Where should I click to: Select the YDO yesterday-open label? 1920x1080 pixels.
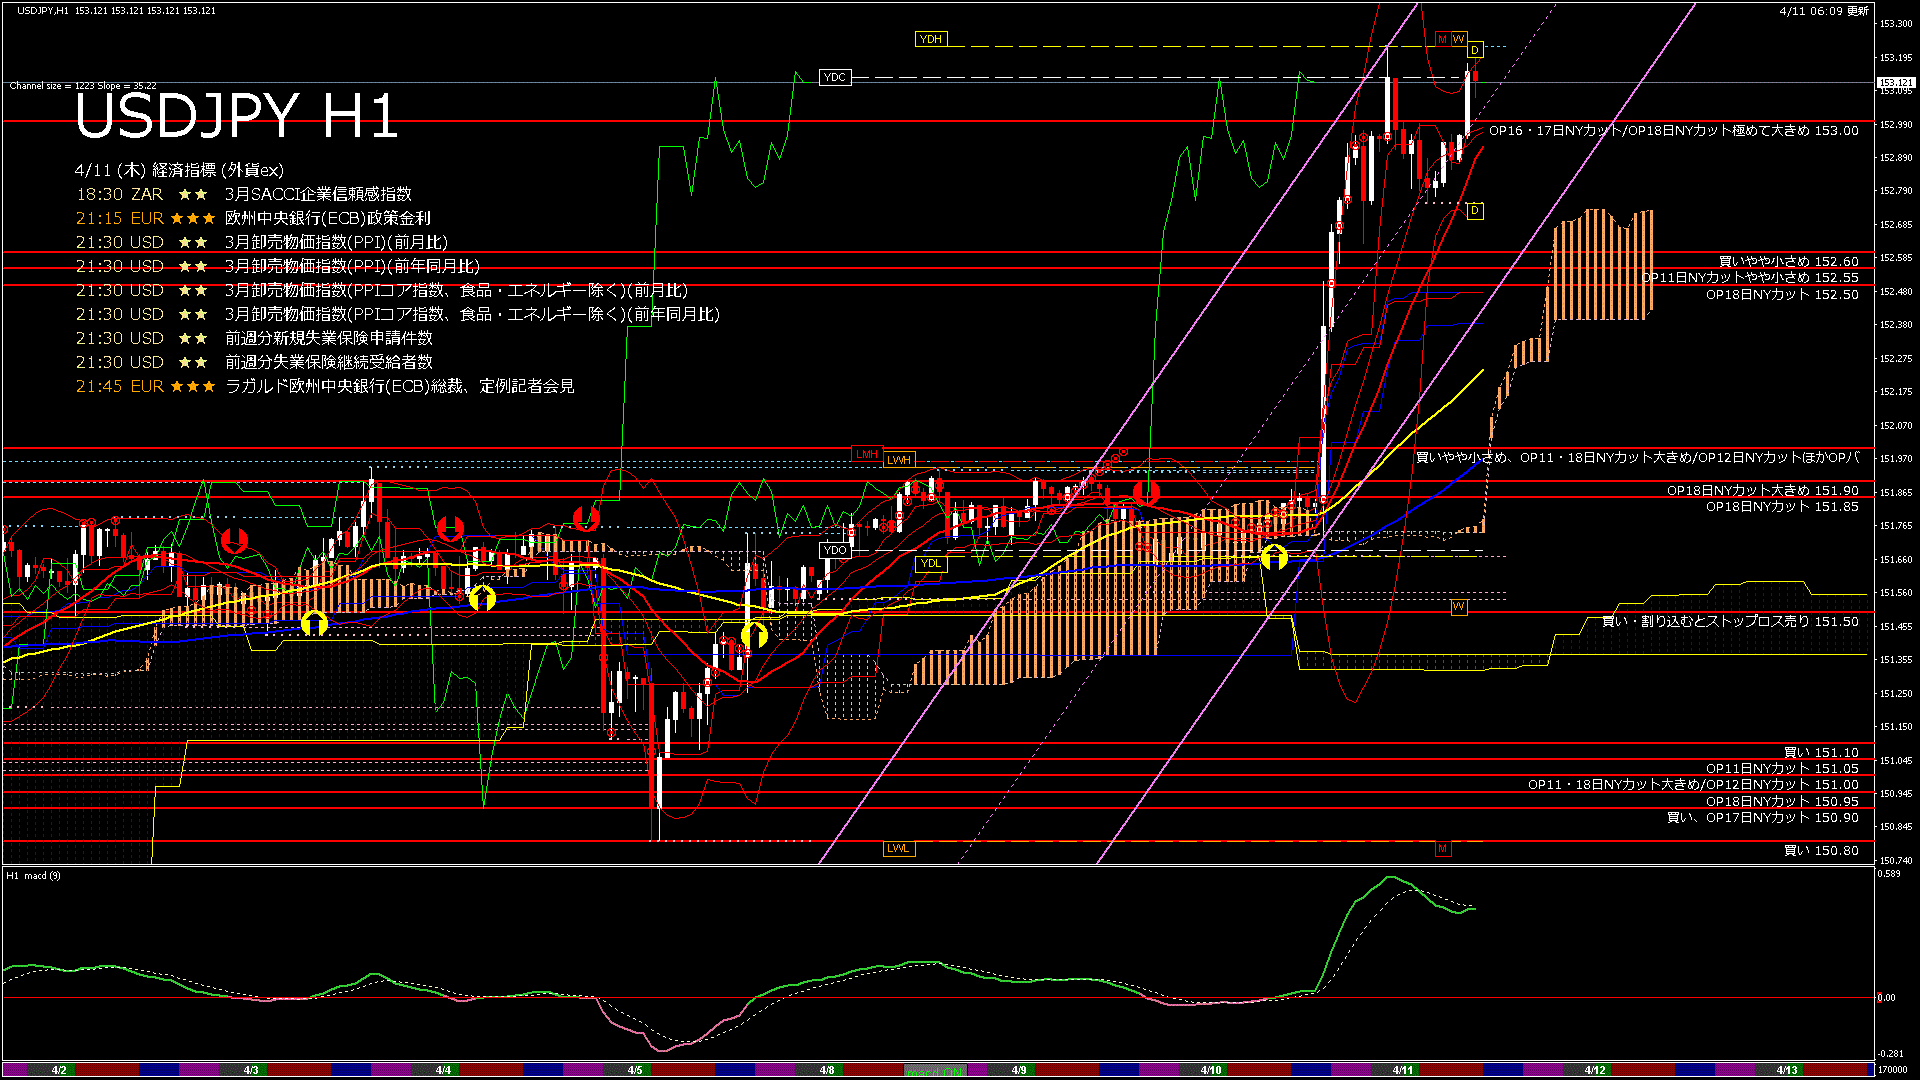click(834, 550)
